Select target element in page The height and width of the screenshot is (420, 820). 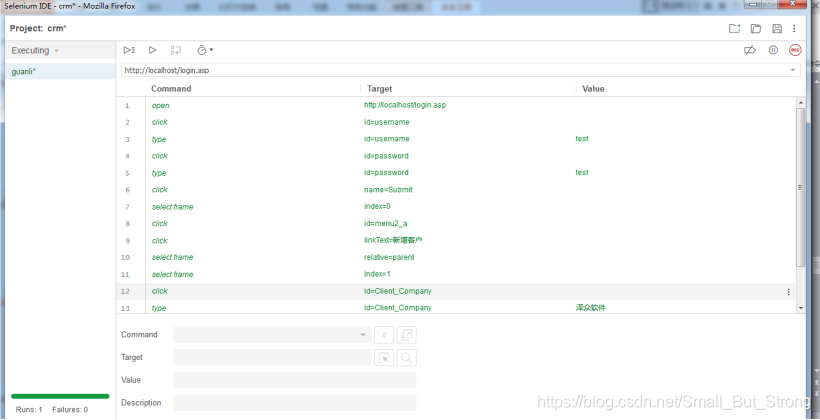point(384,358)
